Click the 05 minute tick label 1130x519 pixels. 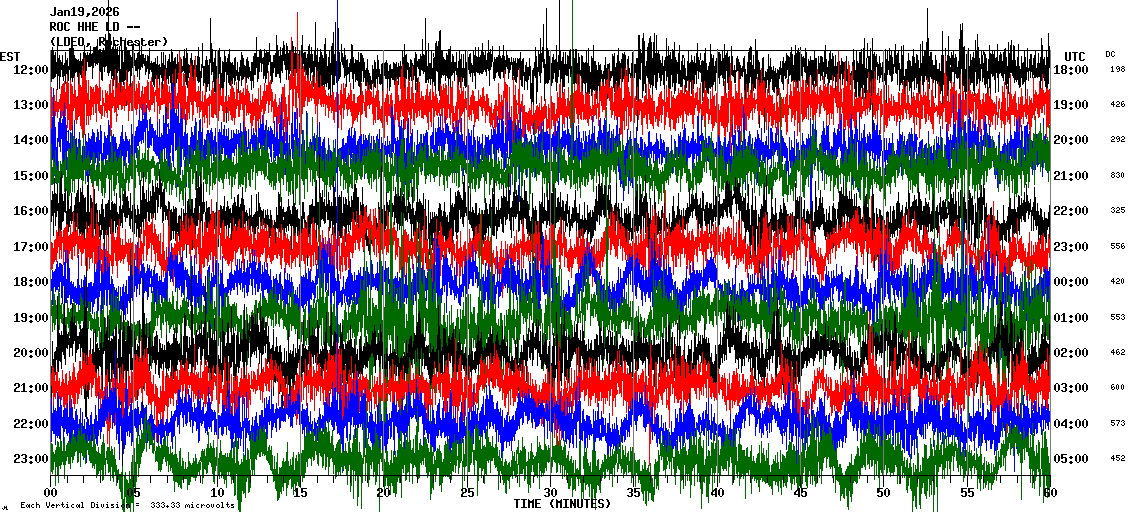click(x=133, y=493)
